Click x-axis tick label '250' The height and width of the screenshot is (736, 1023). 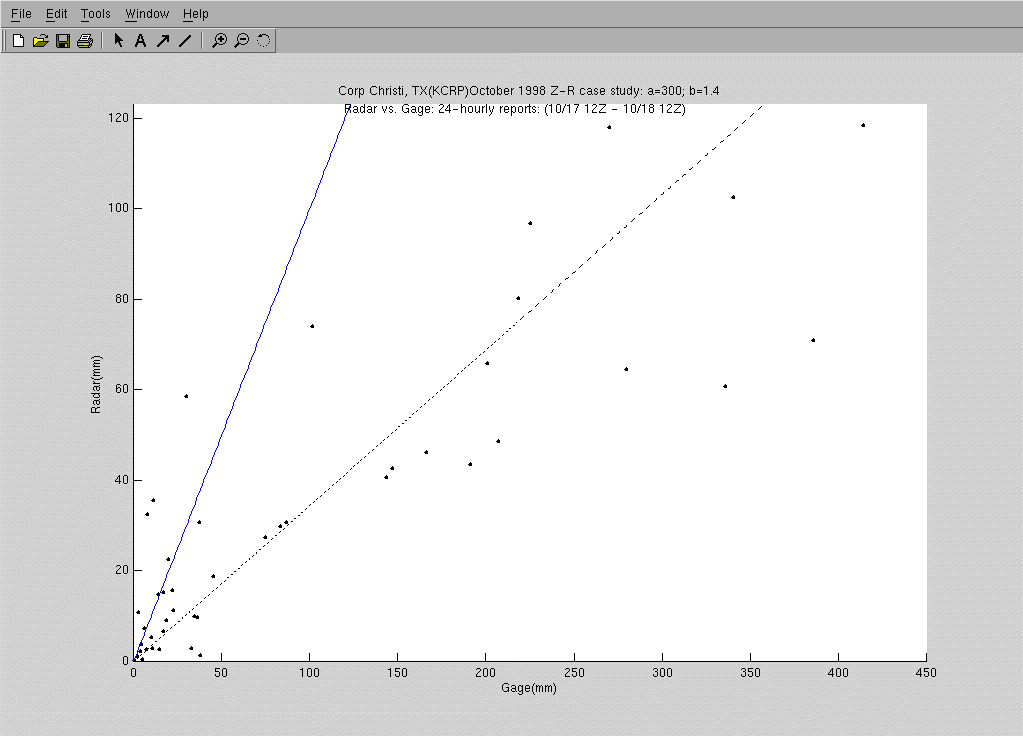click(574, 673)
